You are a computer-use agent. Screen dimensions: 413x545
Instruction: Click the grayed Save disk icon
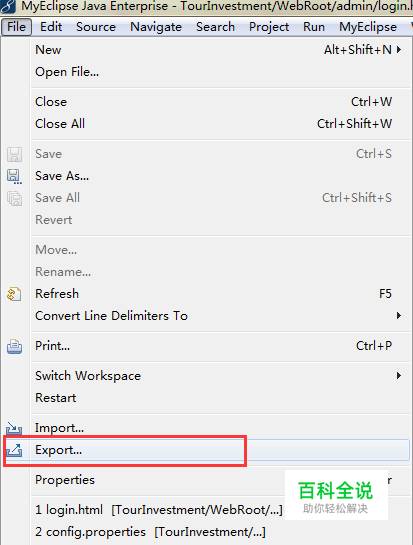[x=14, y=154]
